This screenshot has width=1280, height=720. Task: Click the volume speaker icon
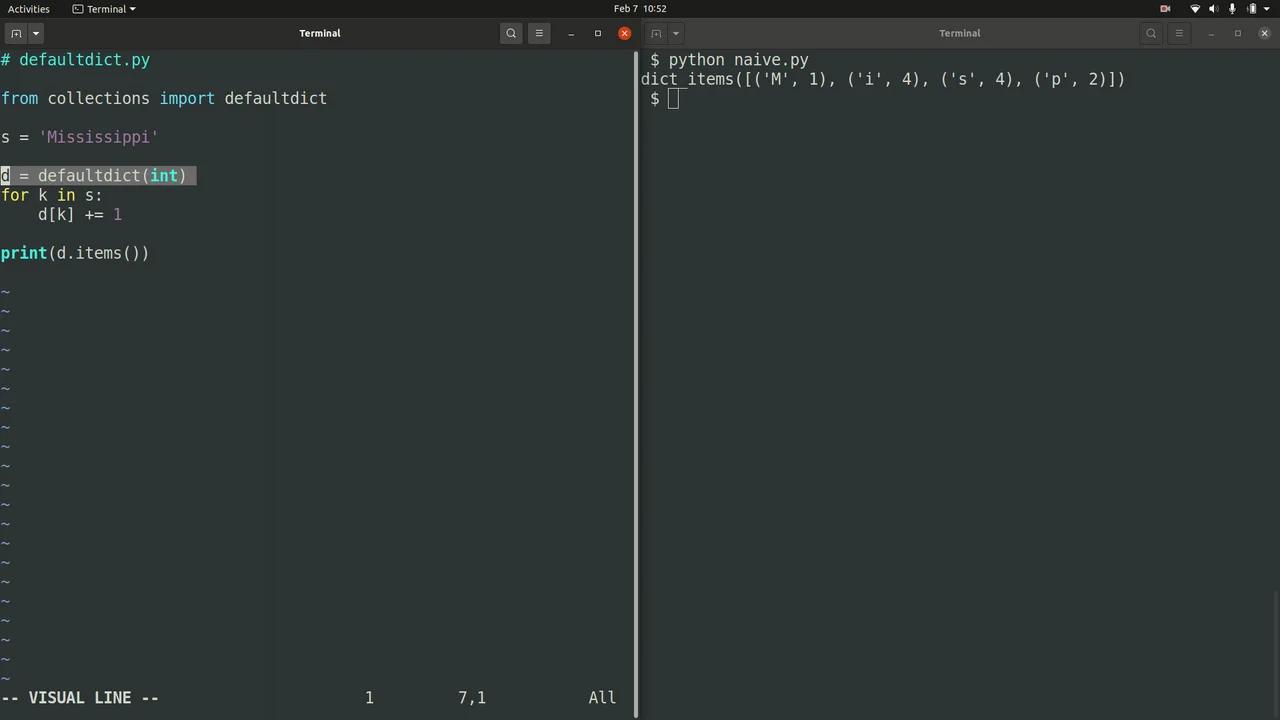[x=1214, y=9]
